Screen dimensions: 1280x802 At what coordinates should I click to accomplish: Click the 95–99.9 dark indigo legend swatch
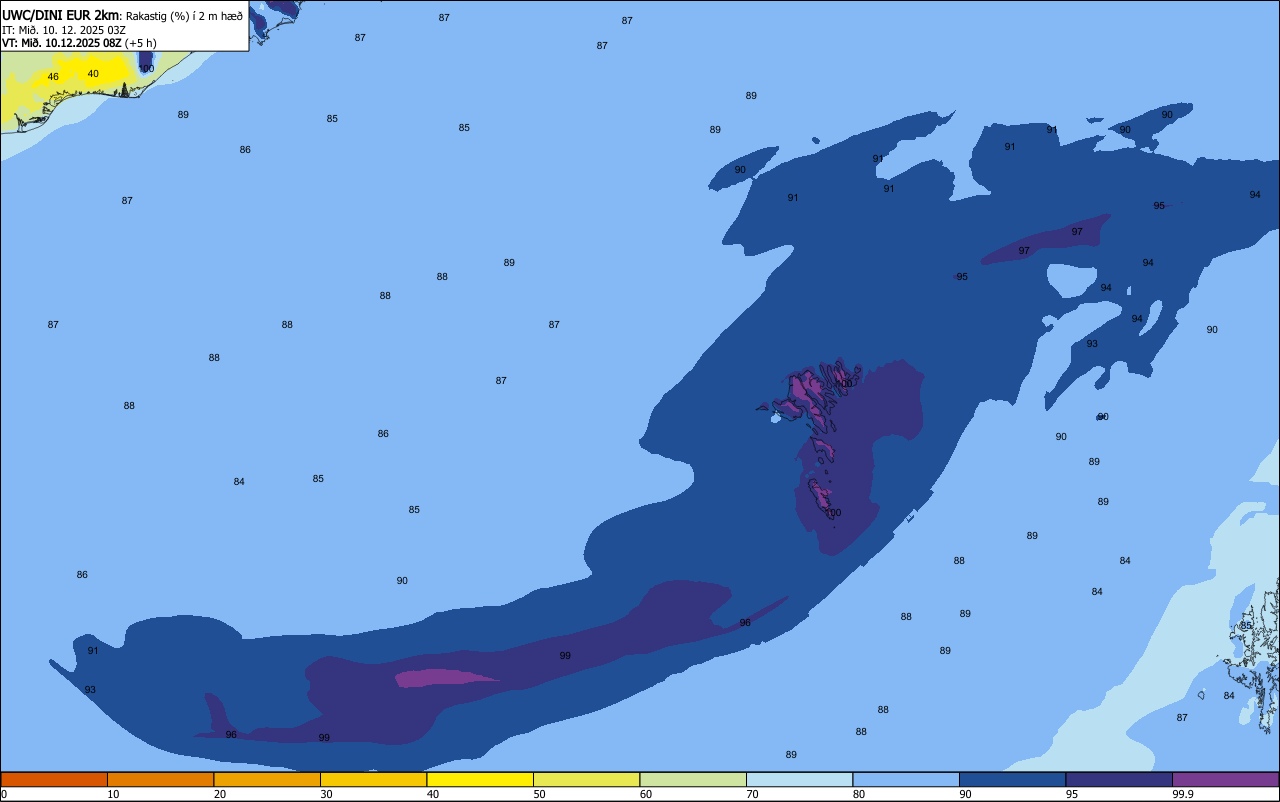pyautogui.click(x=1119, y=779)
